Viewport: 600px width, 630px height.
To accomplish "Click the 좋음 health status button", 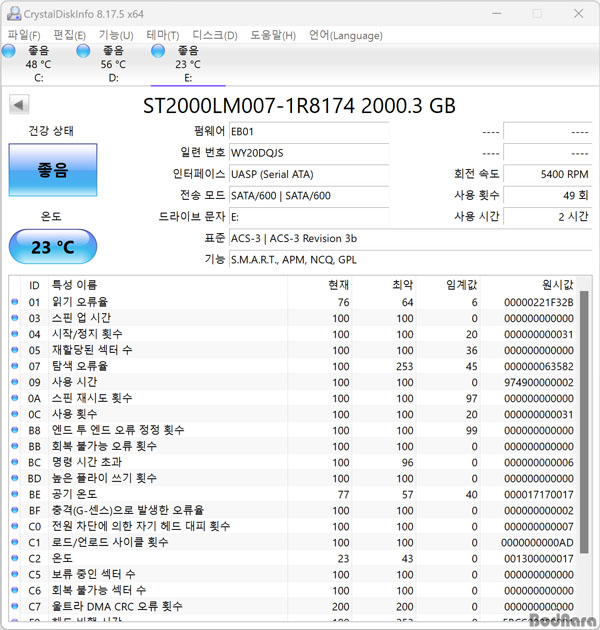I will pyautogui.click(x=53, y=170).
